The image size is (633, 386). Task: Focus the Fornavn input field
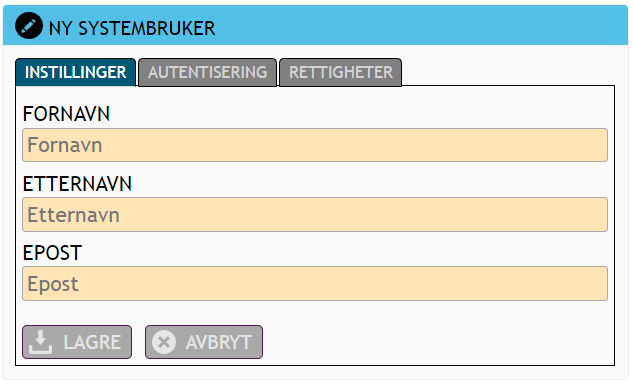tap(315, 145)
